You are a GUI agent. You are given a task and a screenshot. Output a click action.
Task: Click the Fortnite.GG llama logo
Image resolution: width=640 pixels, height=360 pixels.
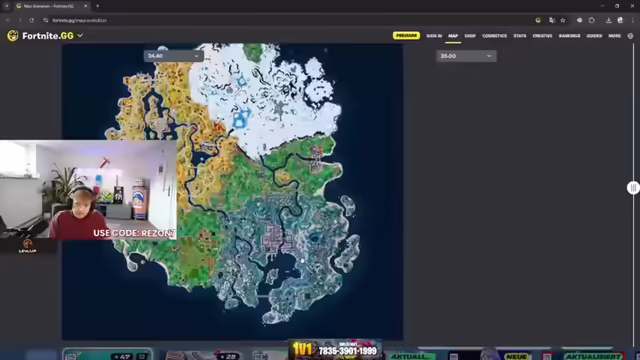coord(13,36)
